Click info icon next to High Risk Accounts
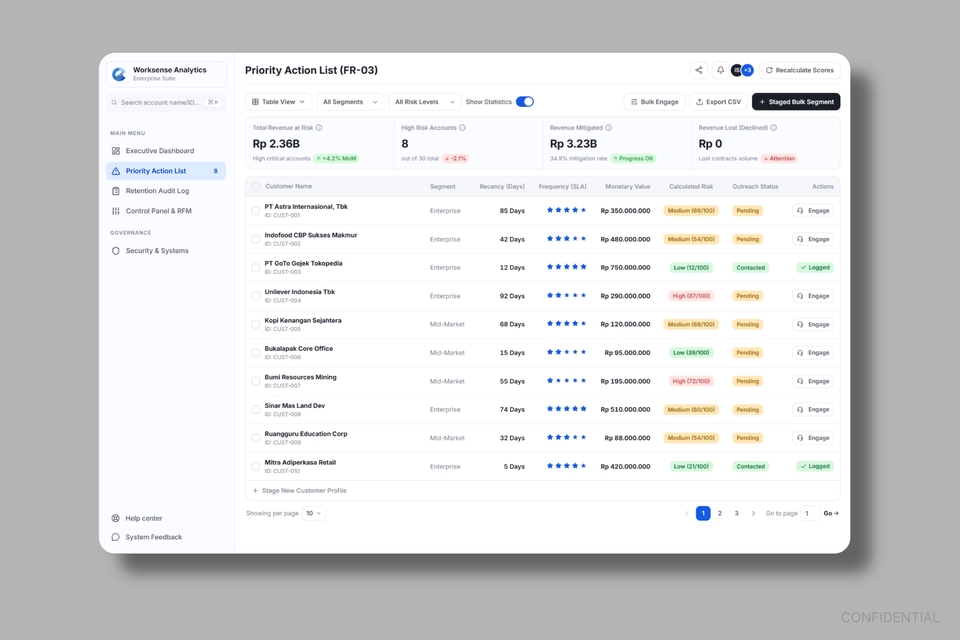Screen dimensions: 960x640 coord(462,128)
